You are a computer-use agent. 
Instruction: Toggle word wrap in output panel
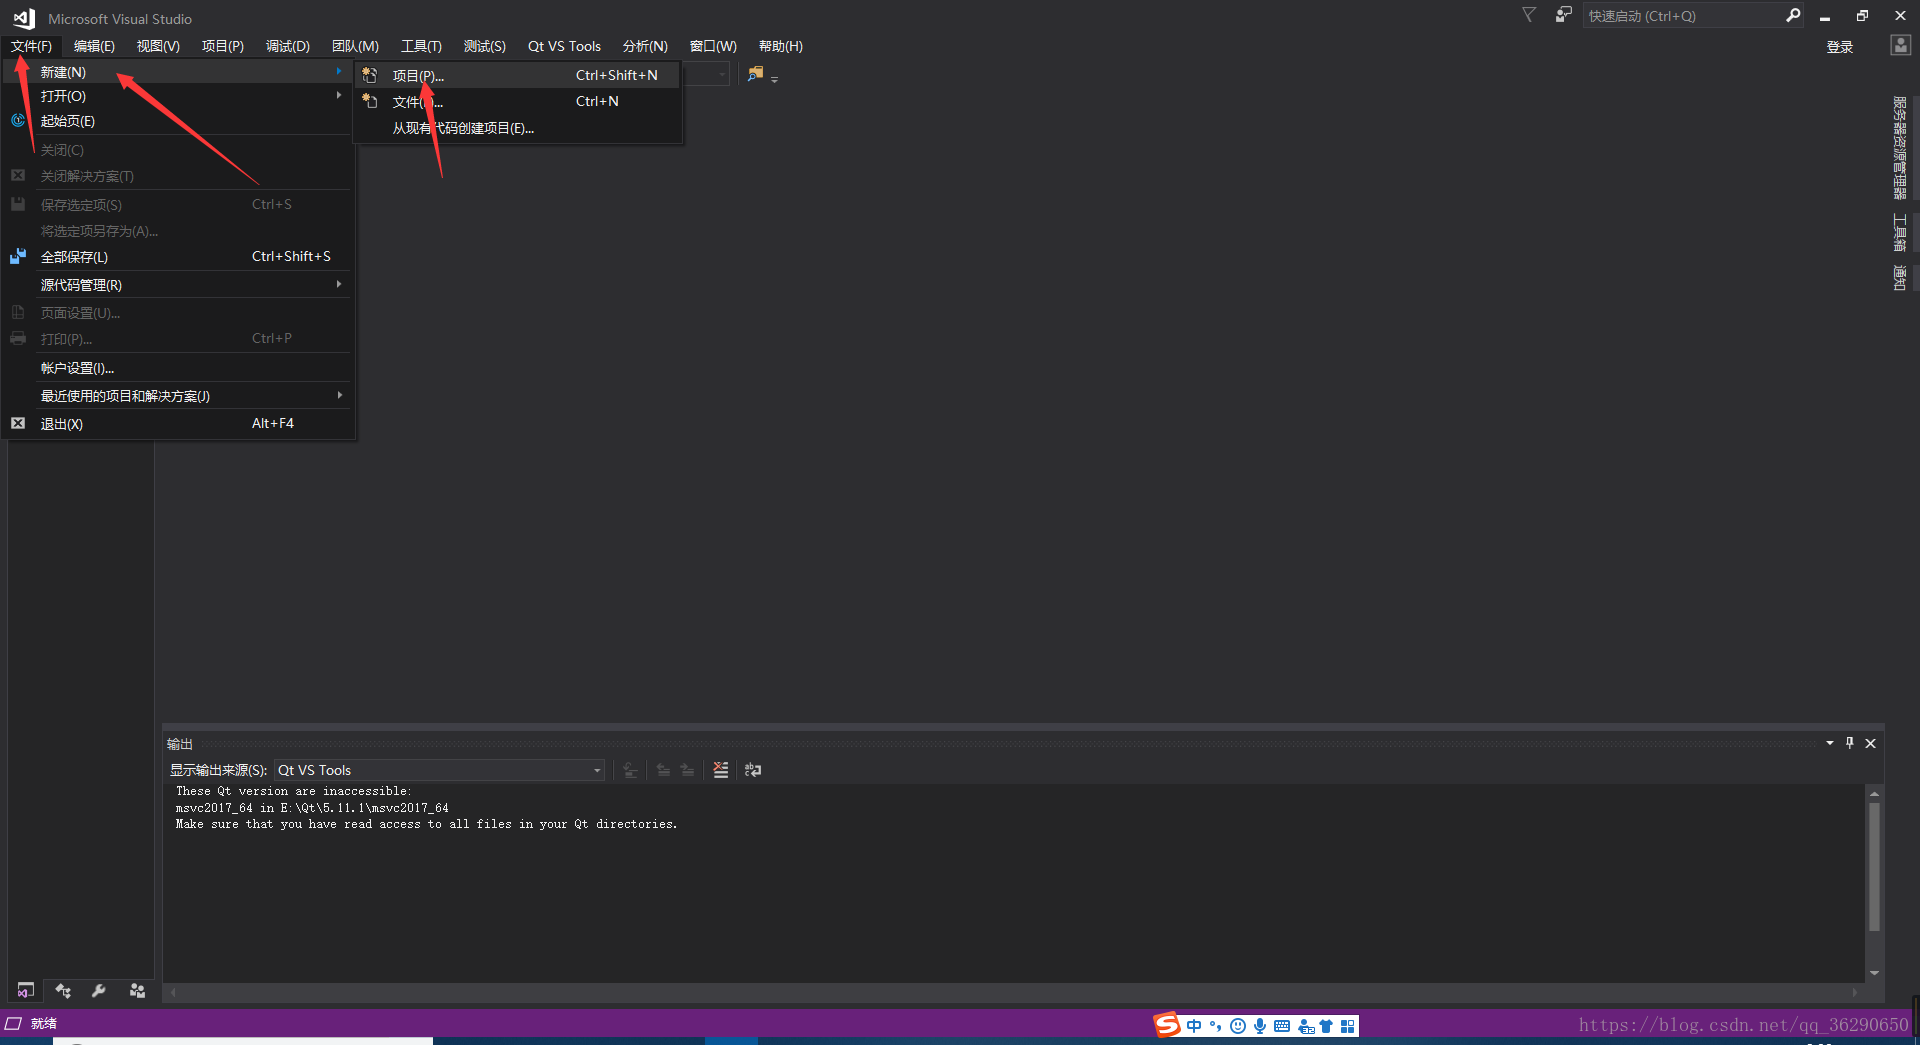point(753,770)
